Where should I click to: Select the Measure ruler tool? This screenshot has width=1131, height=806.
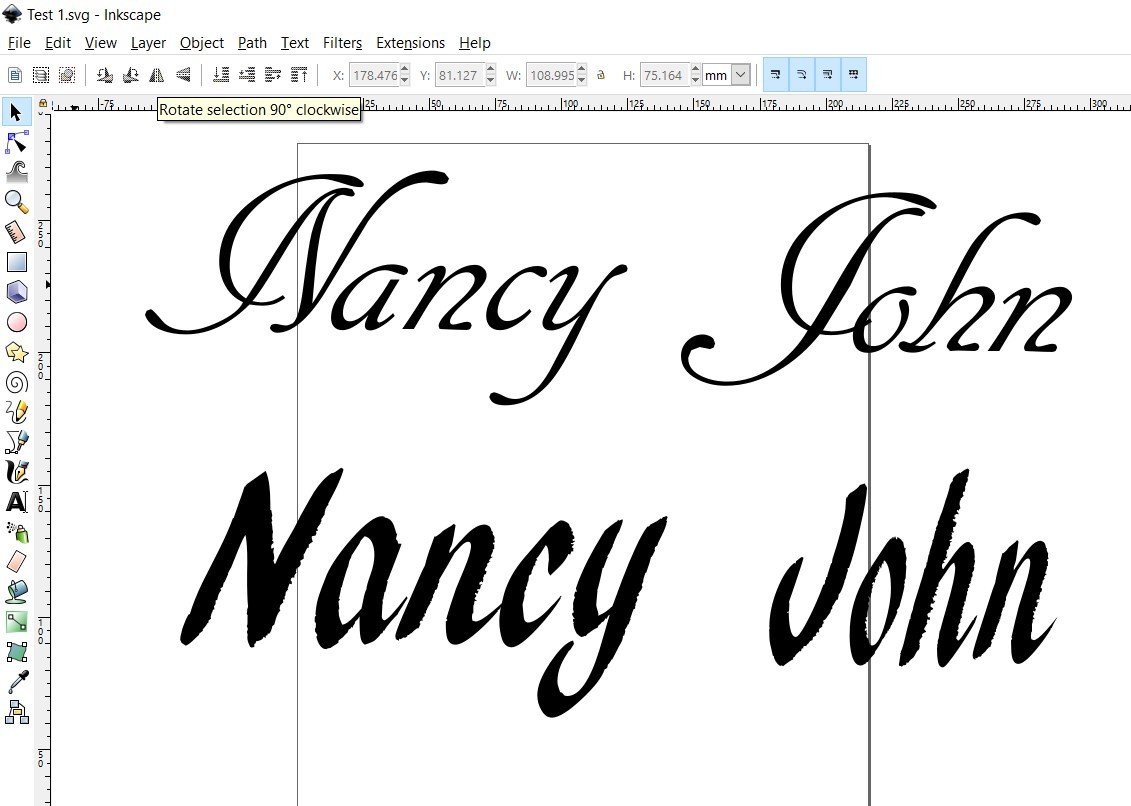pyautogui.click(x=17, y=232)
